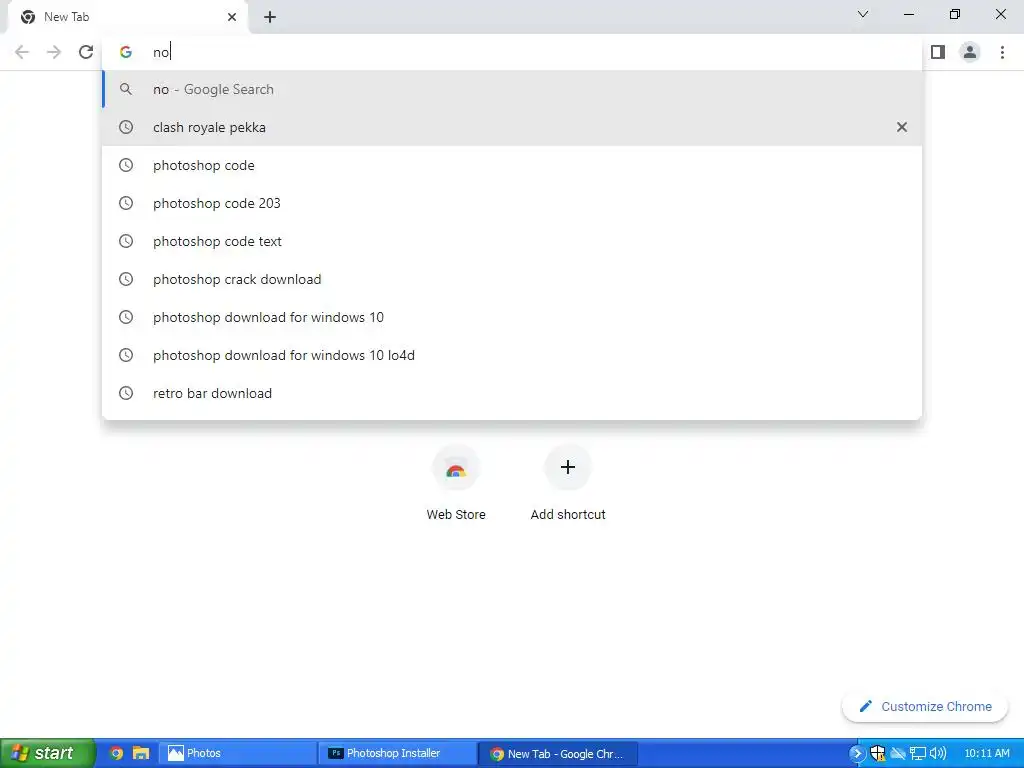1024x768 pixels.
Task: Go forward using the forward arrow
Action: point(54,52)
